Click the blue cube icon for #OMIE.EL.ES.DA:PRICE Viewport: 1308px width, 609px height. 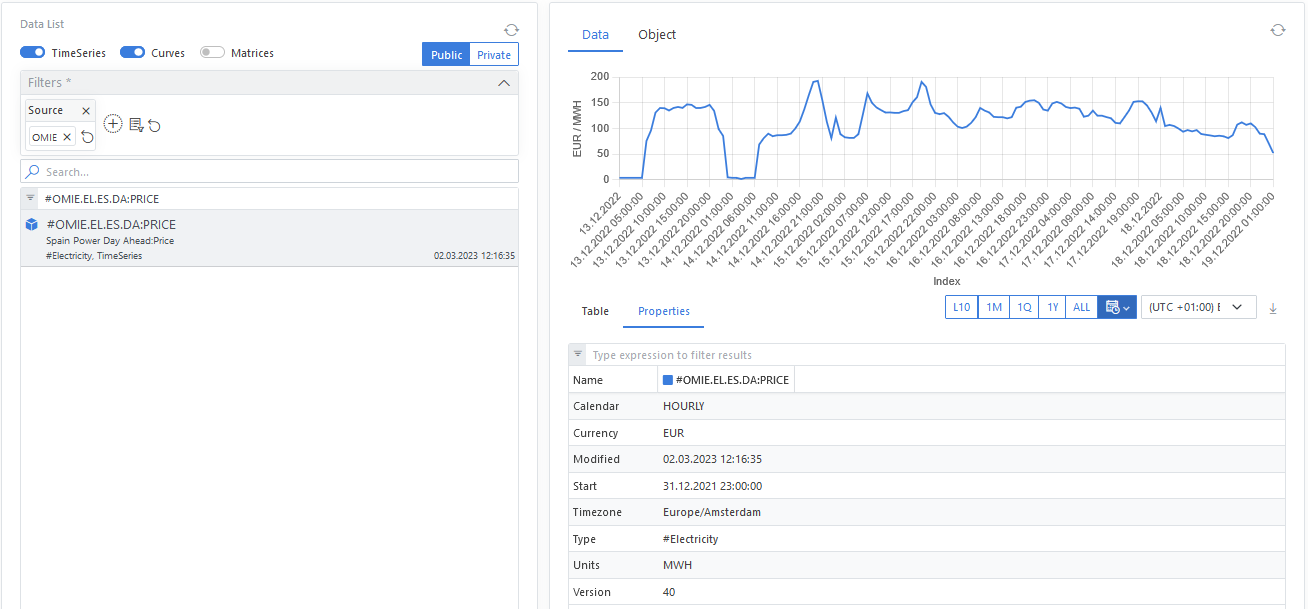pyautogui.click(x=31, y=225)
